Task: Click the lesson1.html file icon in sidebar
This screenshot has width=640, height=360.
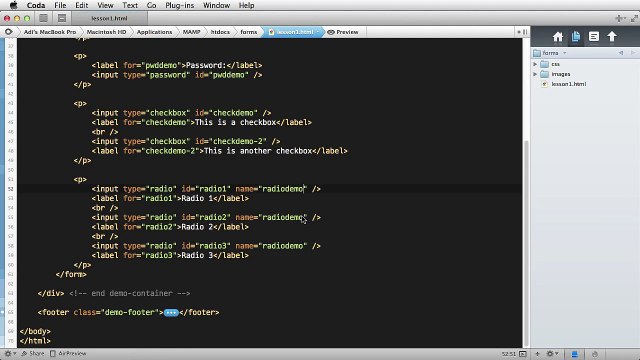Action: 544,84
